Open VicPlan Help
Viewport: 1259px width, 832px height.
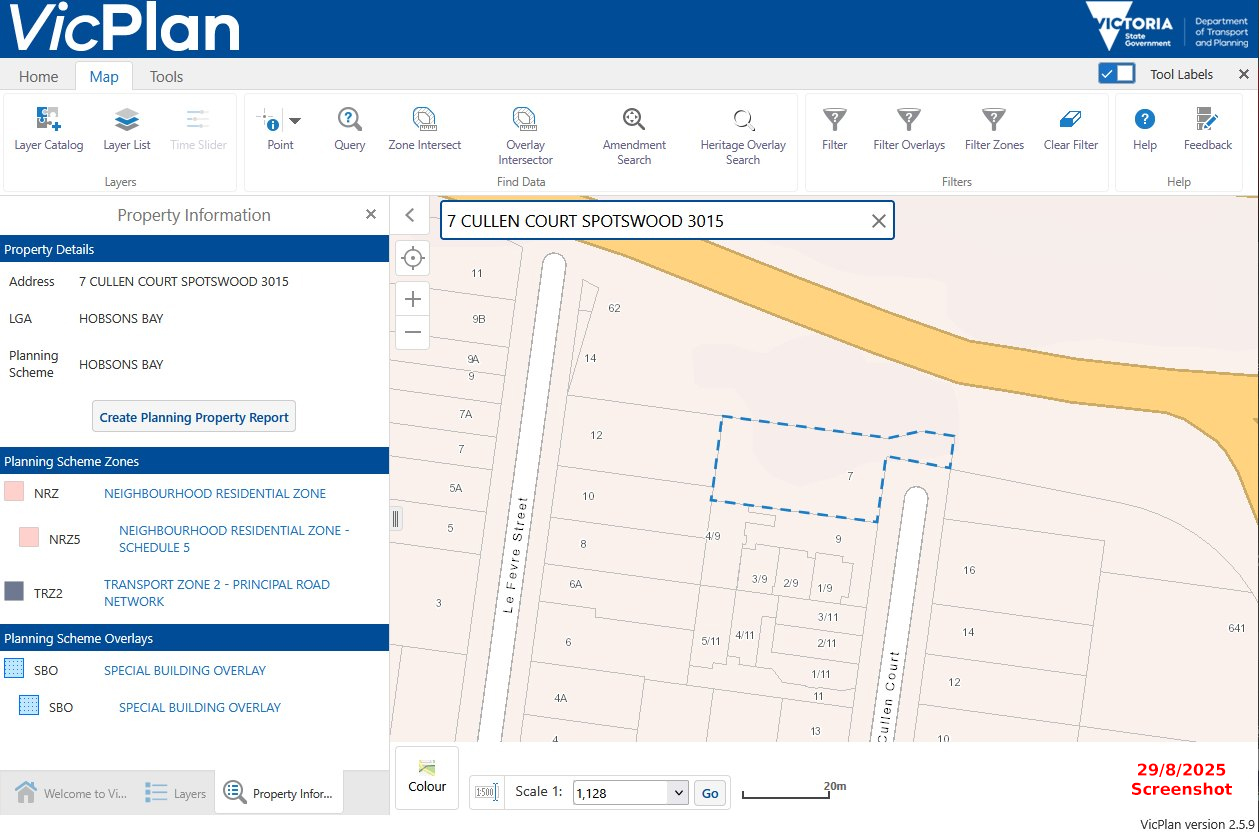[1143, 128]
